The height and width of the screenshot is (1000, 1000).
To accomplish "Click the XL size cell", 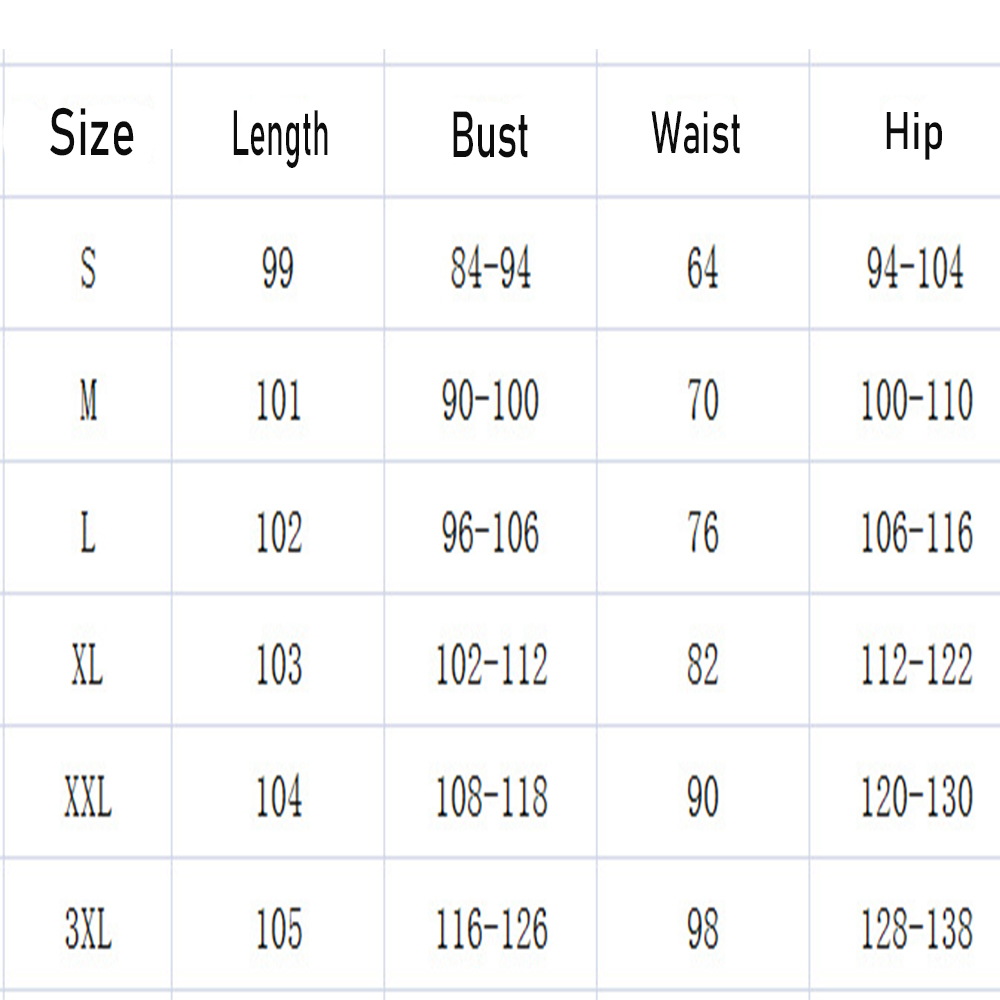I will click(87, 665).
